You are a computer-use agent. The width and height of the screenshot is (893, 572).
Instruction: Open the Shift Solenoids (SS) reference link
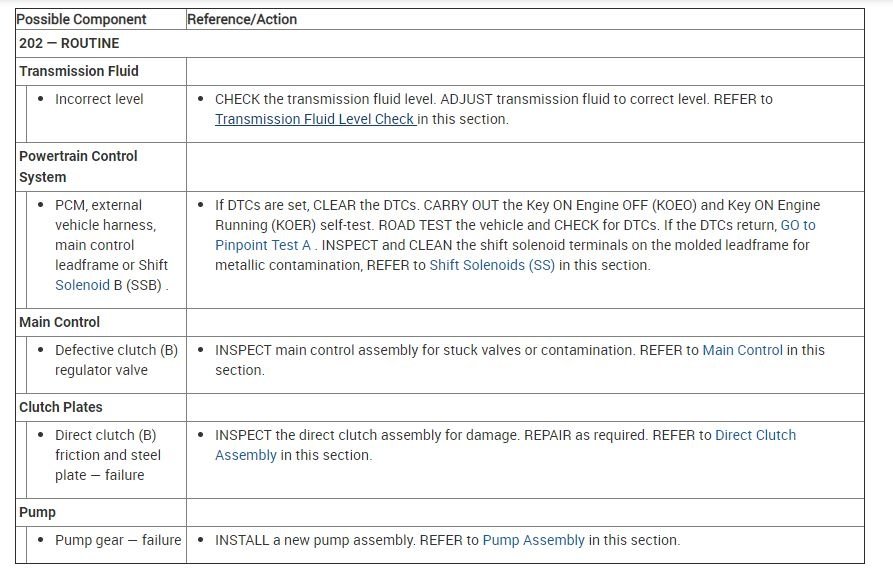492,265
